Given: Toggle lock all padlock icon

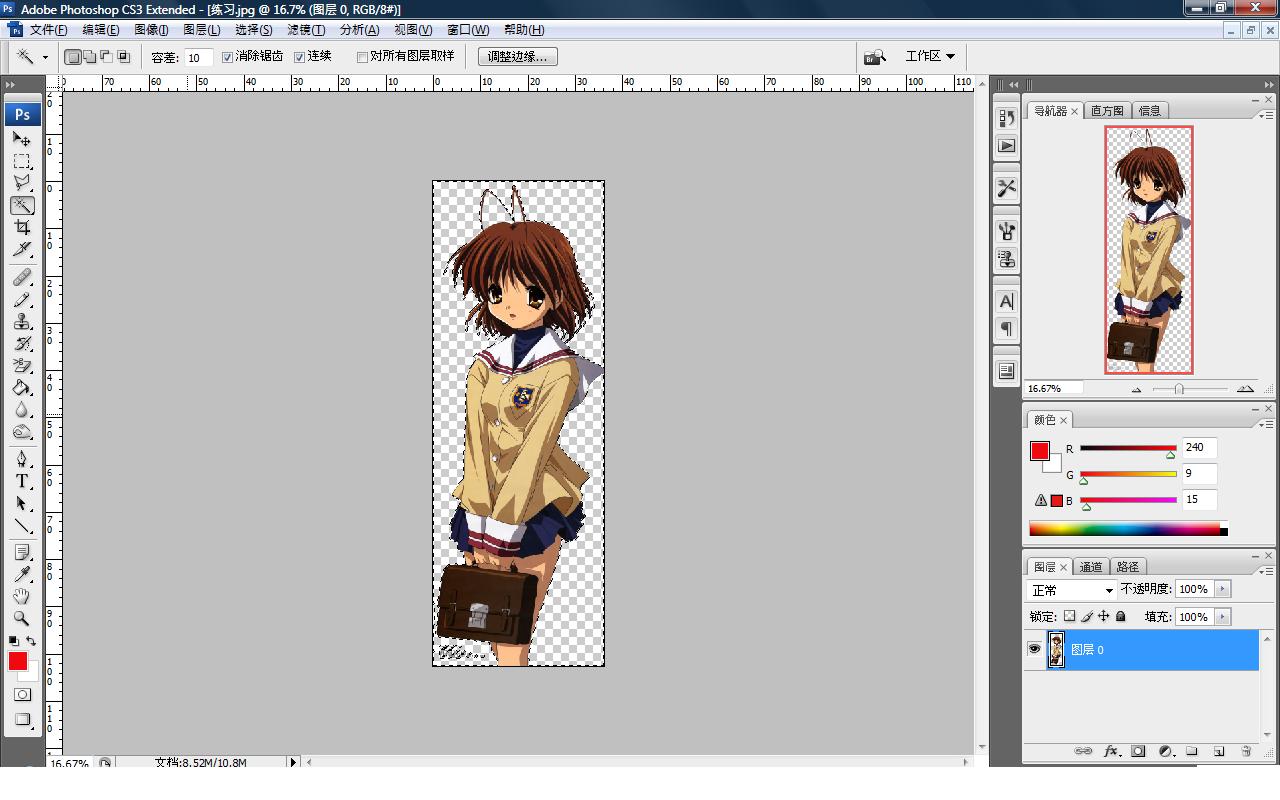Looking at the screenshot, I should (1121, 617).
